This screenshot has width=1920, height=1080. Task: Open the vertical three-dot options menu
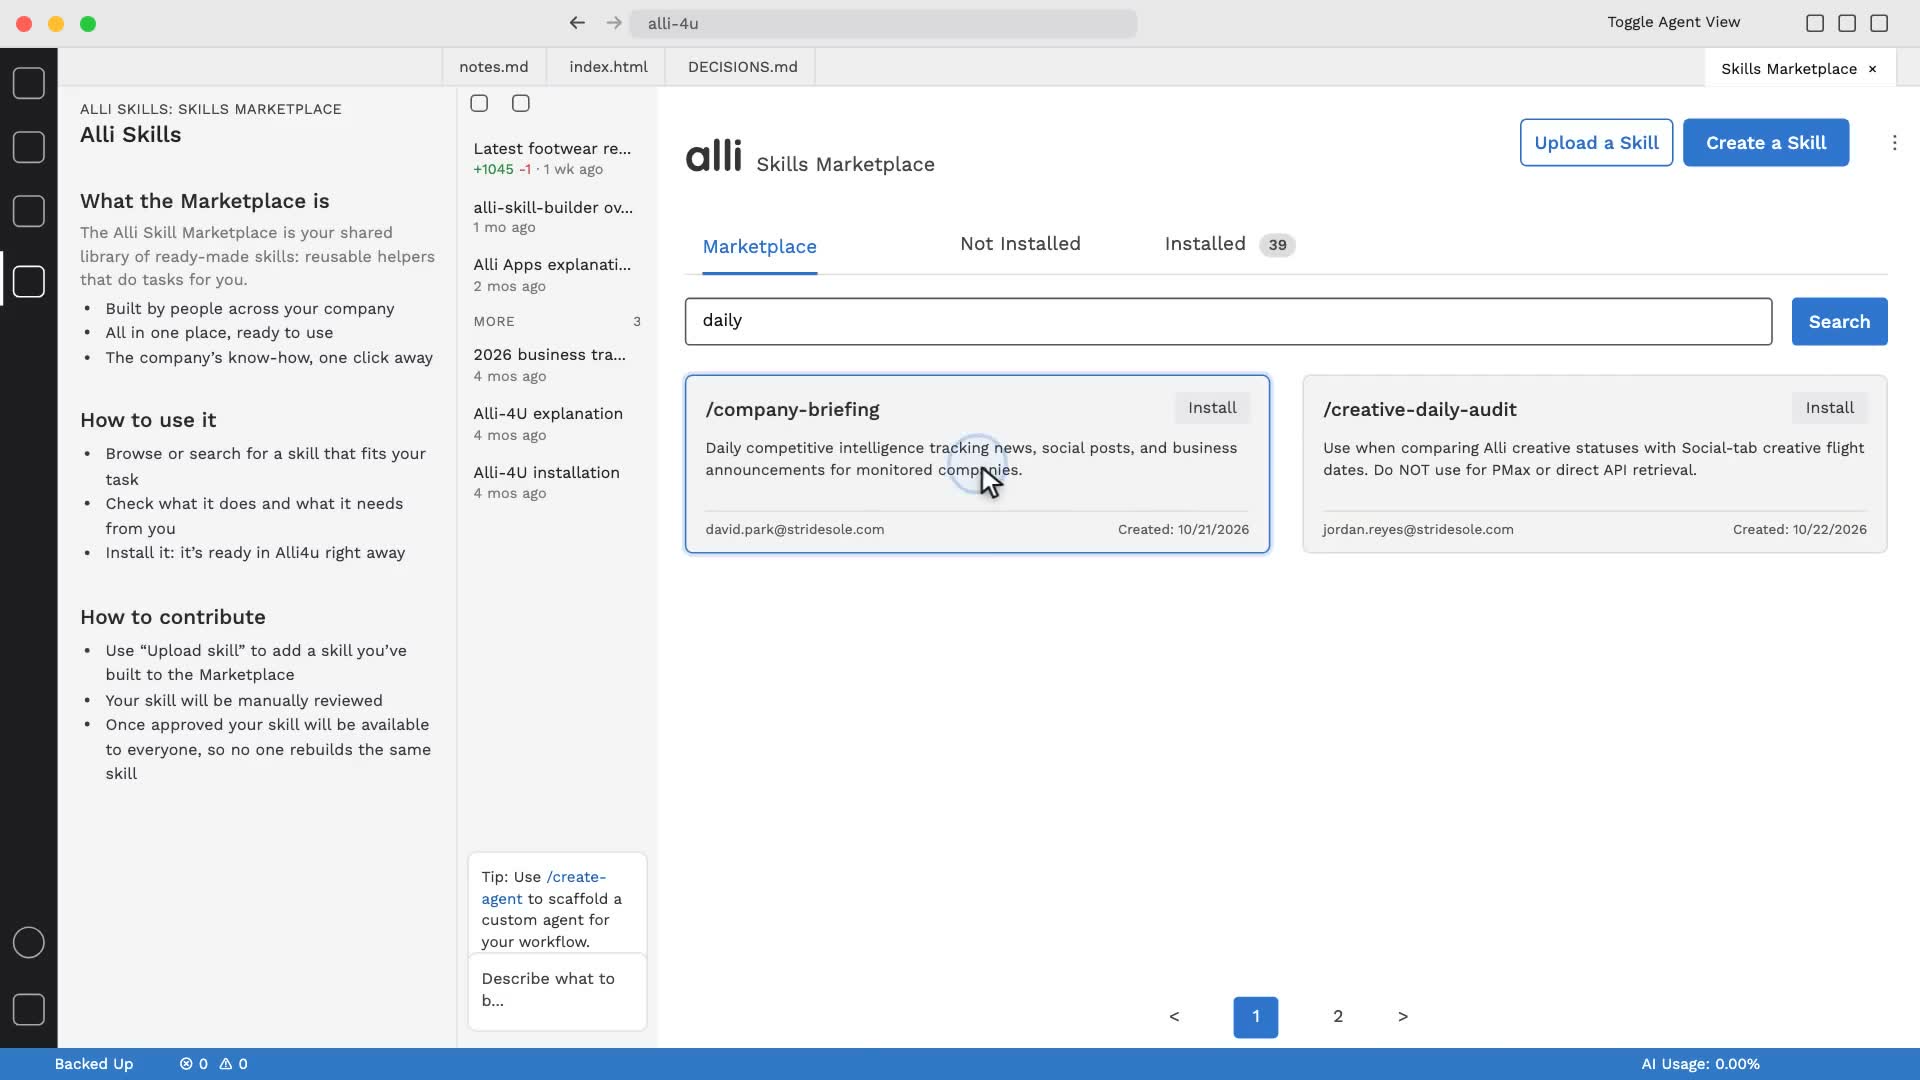point(1894,143)
